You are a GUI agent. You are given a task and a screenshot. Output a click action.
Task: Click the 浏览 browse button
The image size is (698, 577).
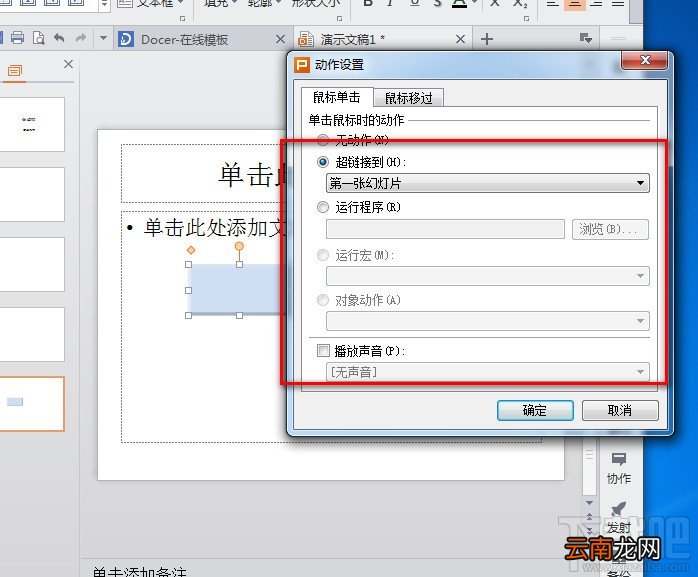click(610, 229)
